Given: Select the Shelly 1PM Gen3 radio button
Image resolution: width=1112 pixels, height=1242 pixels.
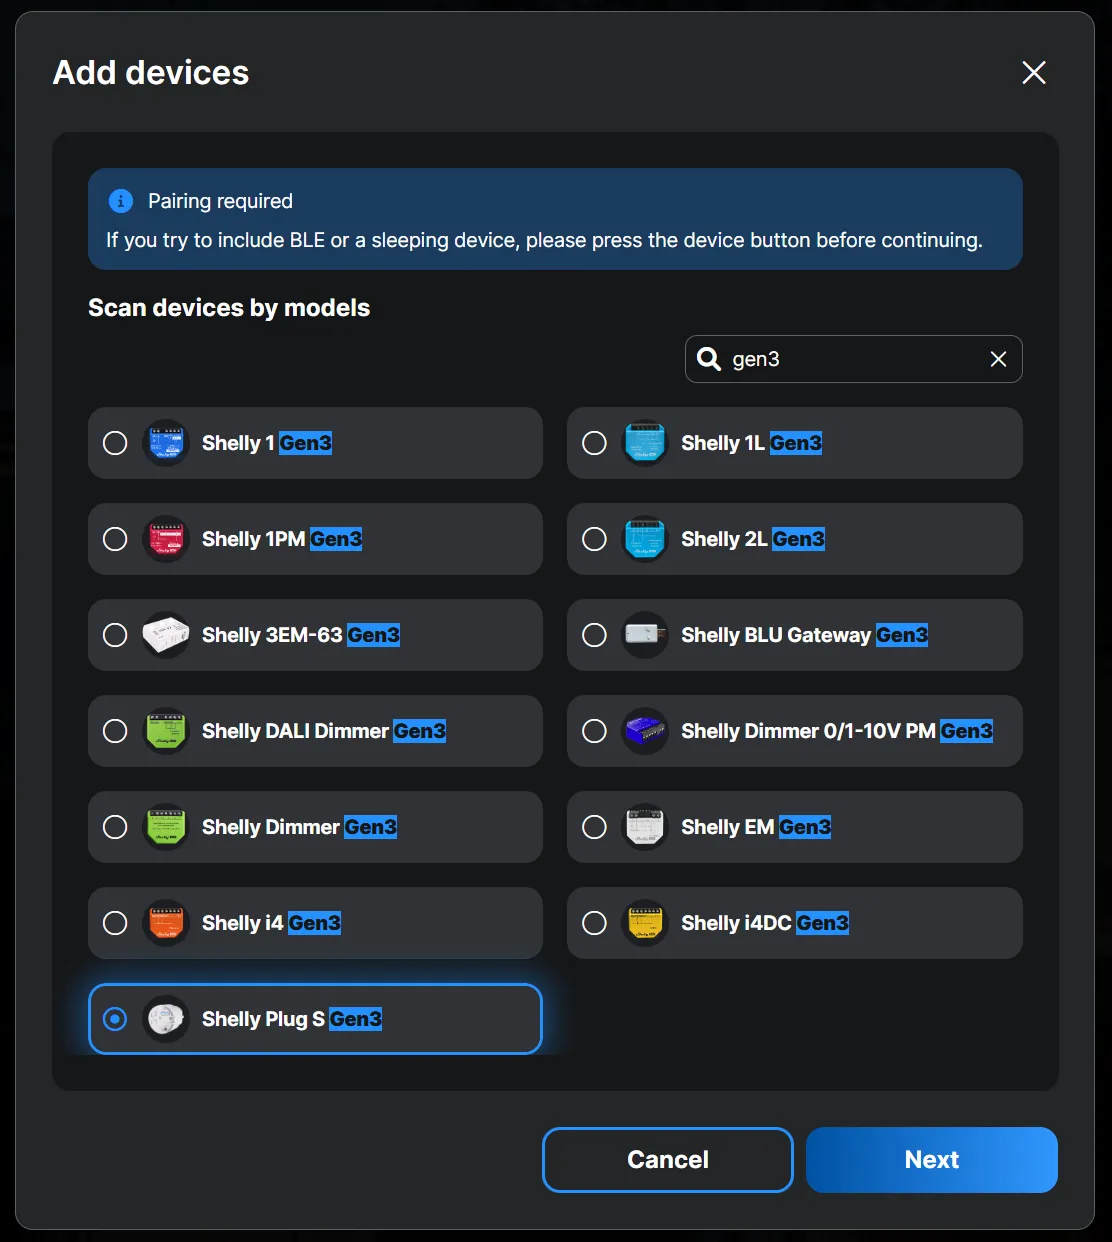Looking at the screenshot, I should point(115,539).
